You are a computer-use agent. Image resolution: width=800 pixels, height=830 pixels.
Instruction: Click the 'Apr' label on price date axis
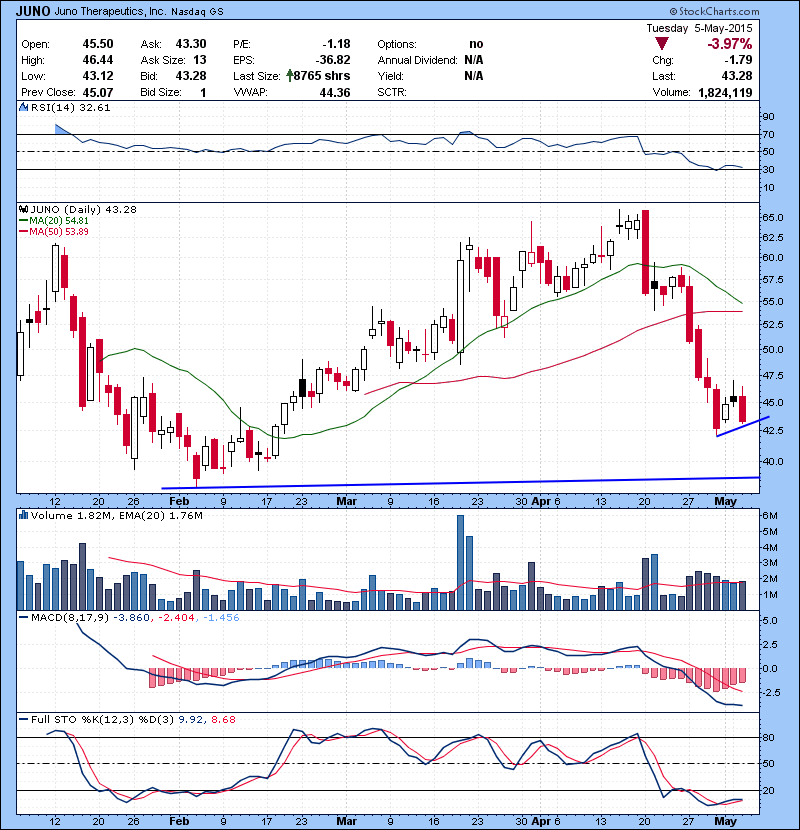[541, 501]
